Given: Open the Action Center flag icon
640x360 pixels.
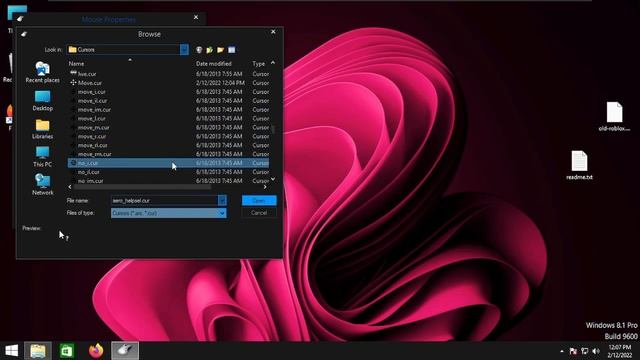Looking at the screenshot, I should [x=573, y=351].
